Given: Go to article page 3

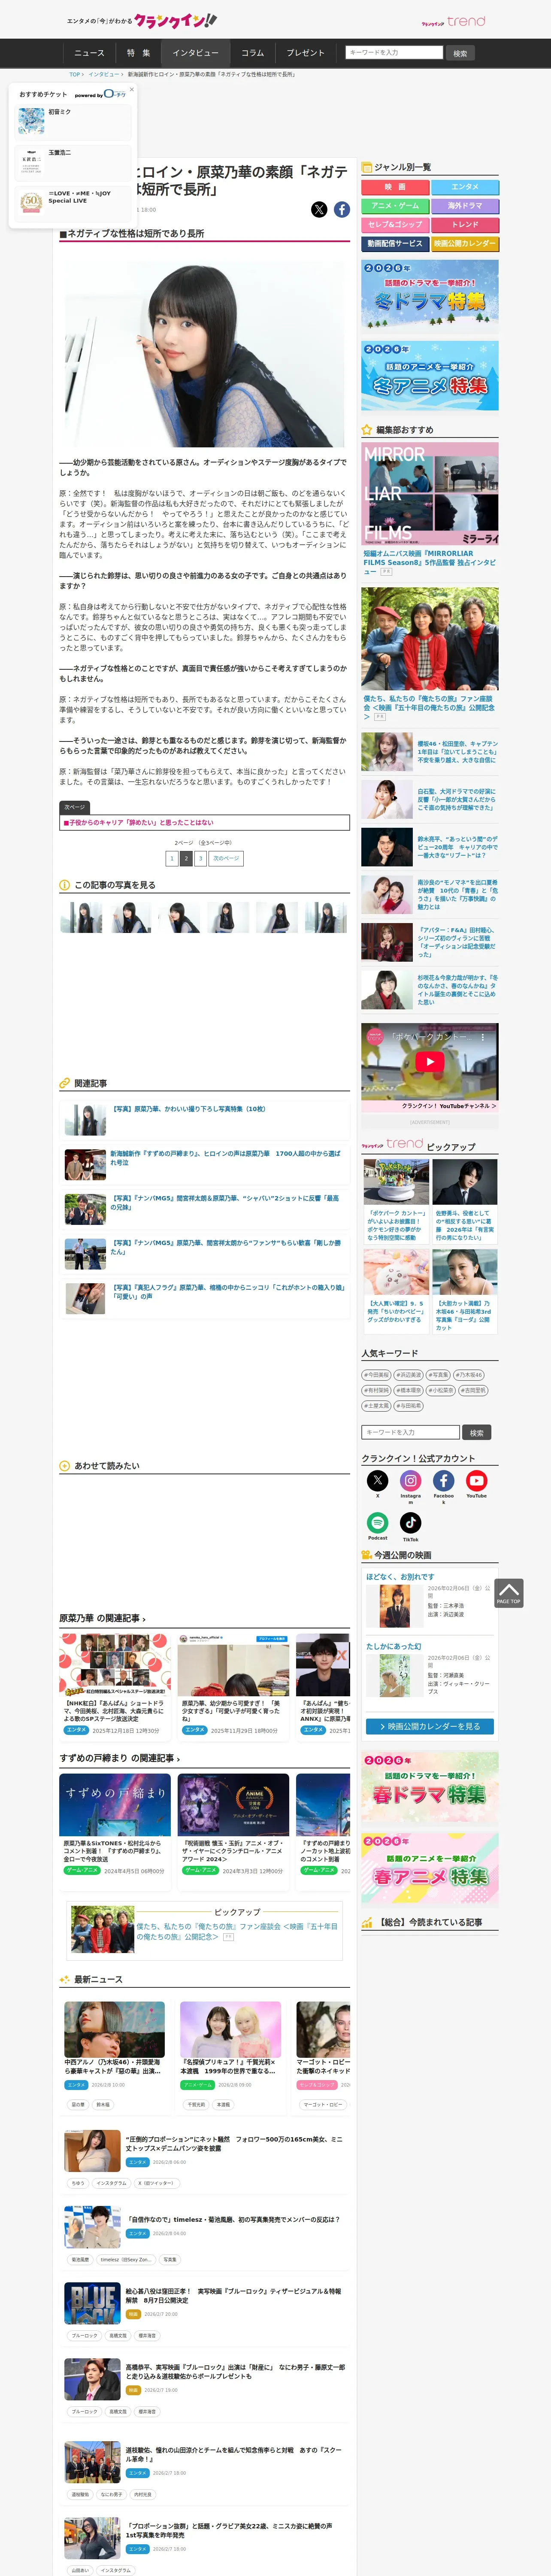Looking at the screenshot, I should (x=200, y=859).
